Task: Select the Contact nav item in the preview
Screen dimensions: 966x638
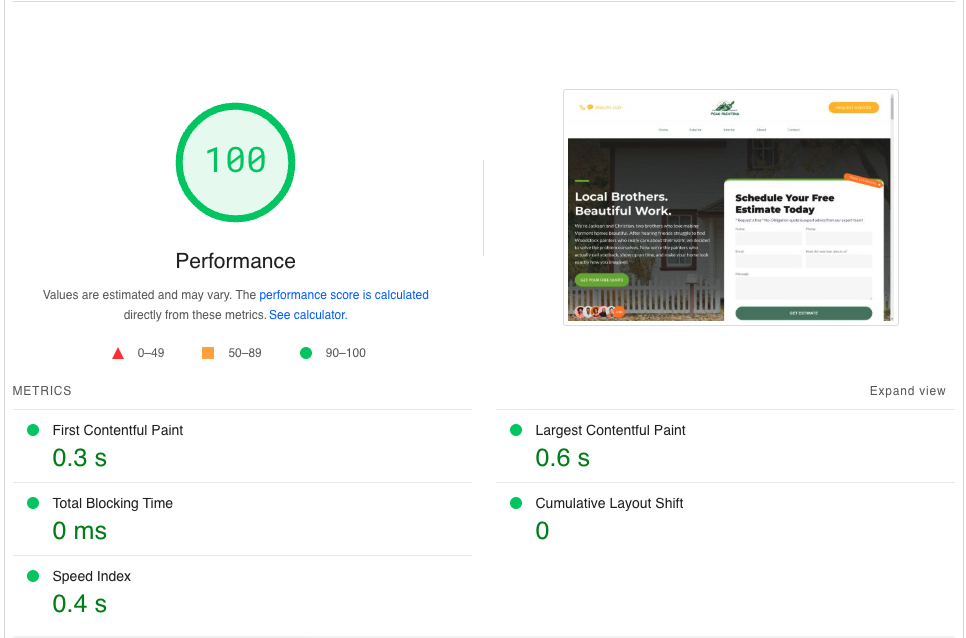Action: 794,130
